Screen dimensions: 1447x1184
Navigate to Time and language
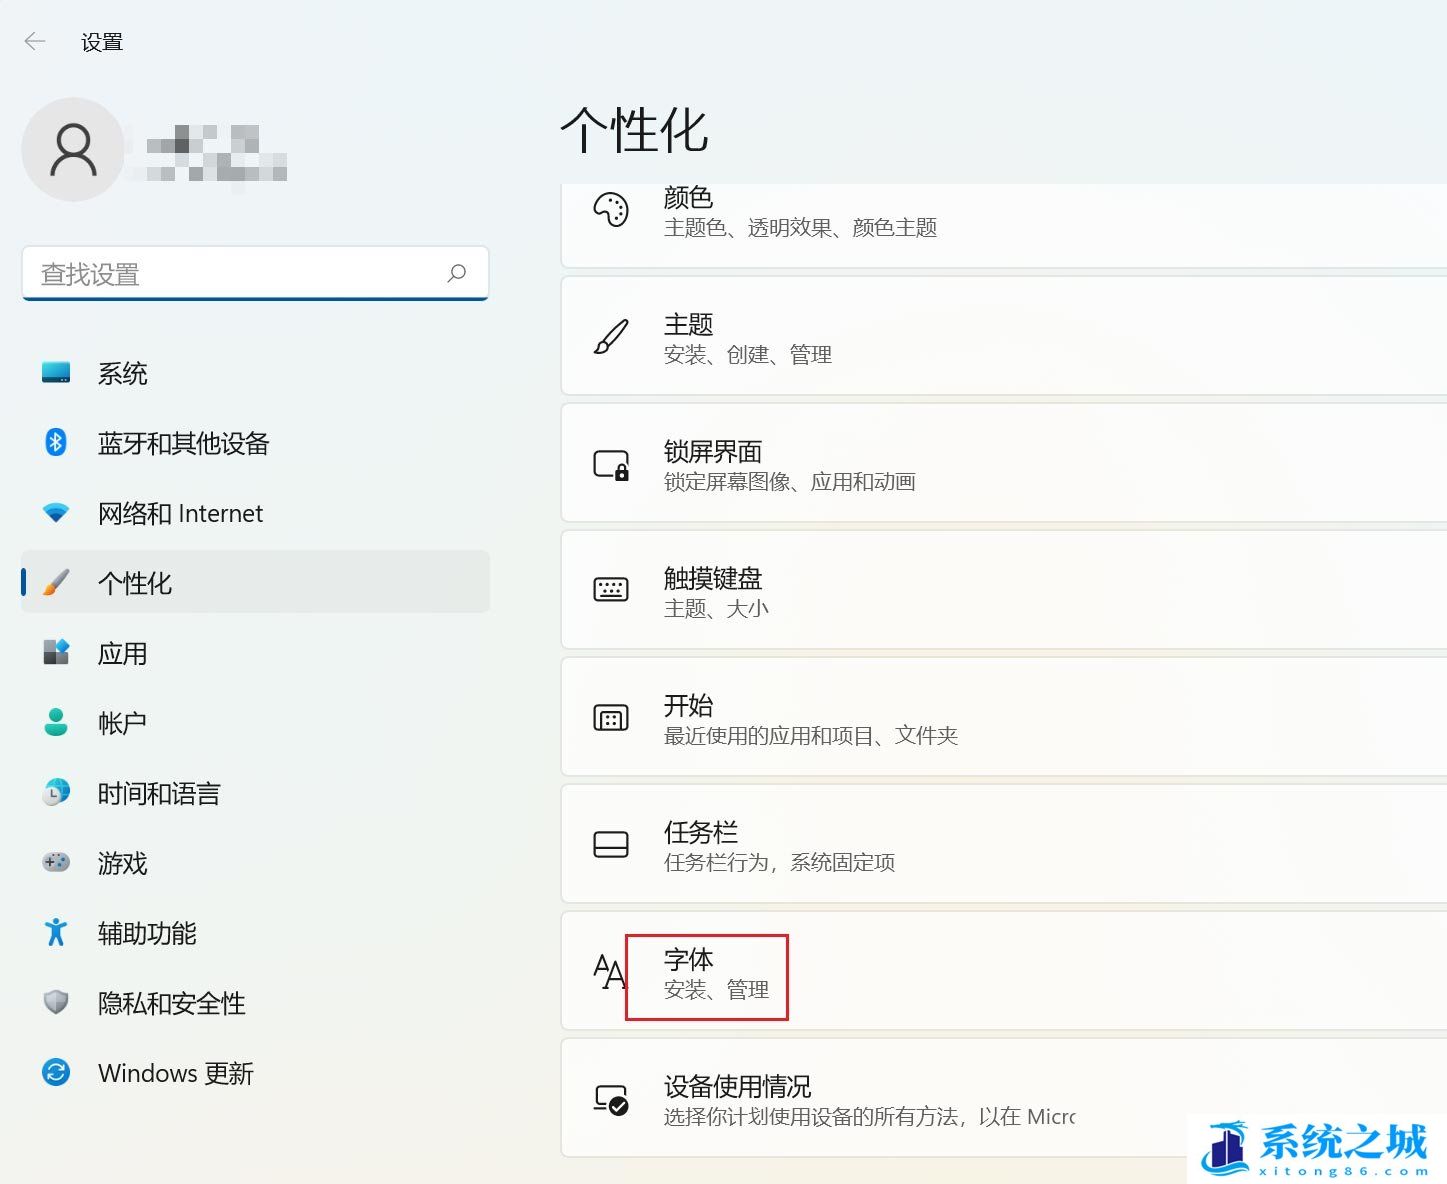[158, 793]
